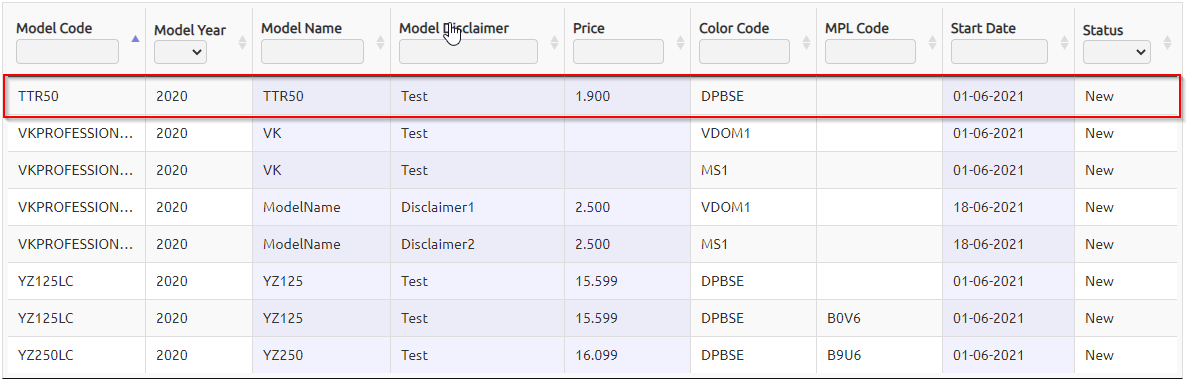Click Model Disclaimer sort arrows
Screen dimensions: 1188x383
(x=555, y=42)
